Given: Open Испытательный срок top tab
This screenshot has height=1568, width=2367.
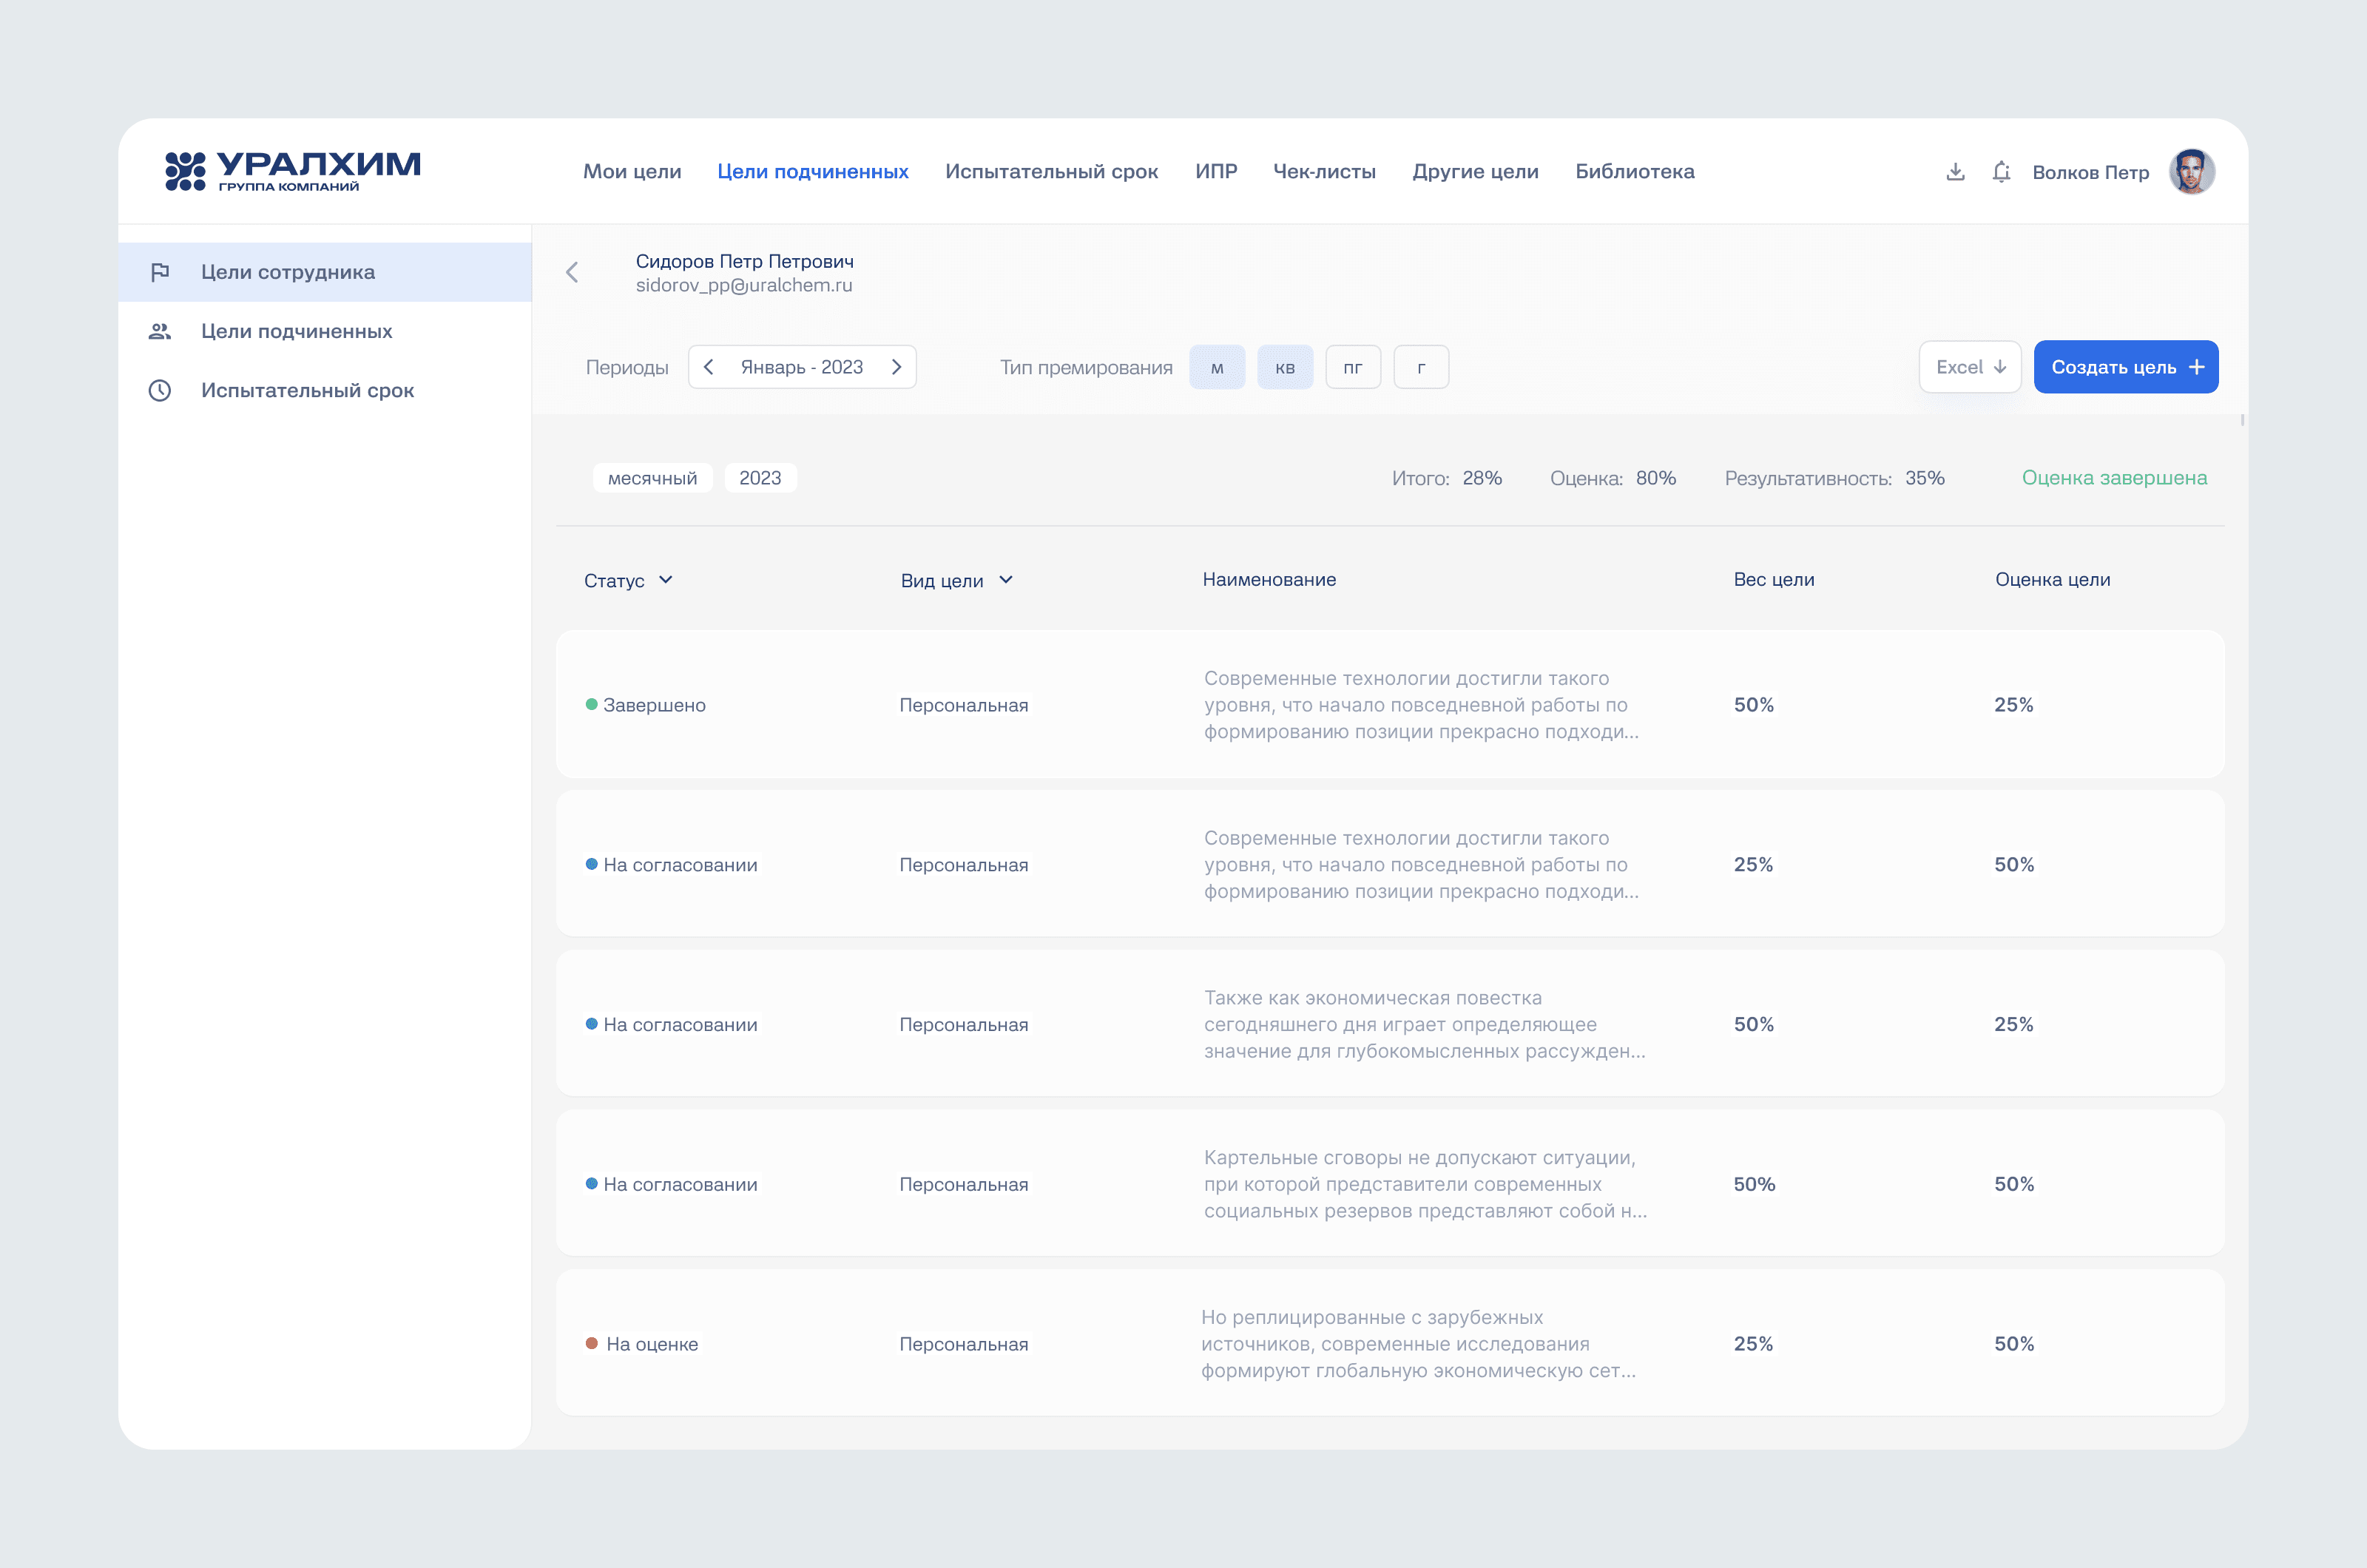Looking at the screenshot, I should [1052, 172].
